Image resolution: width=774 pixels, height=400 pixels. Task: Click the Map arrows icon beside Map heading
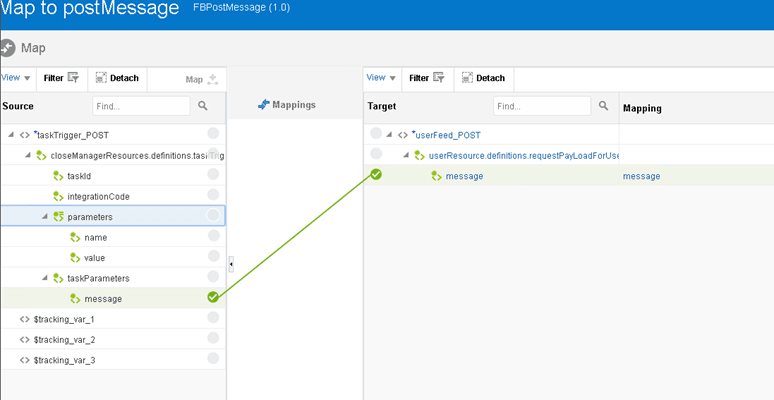[7, 48]
